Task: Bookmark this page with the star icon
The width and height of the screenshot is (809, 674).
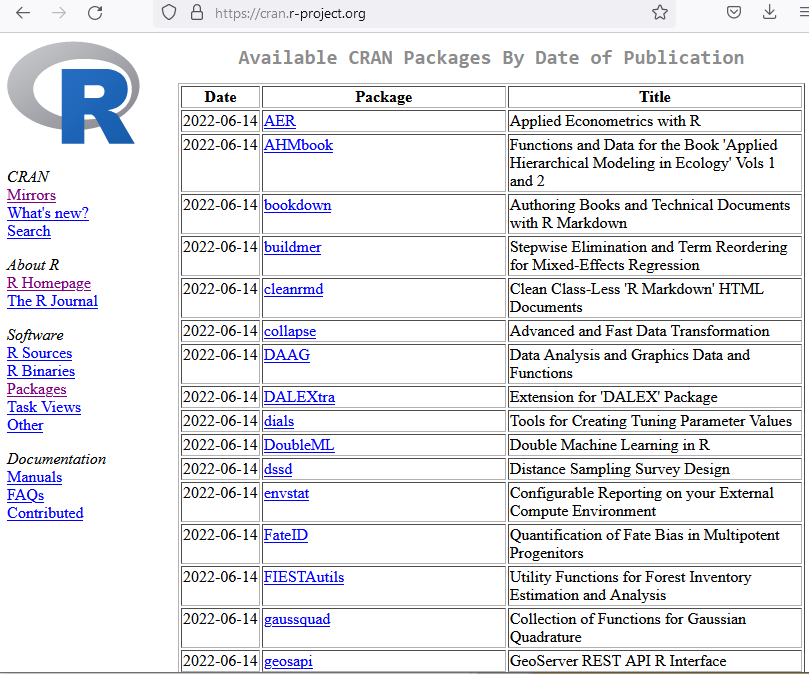Action: [660, 13]
